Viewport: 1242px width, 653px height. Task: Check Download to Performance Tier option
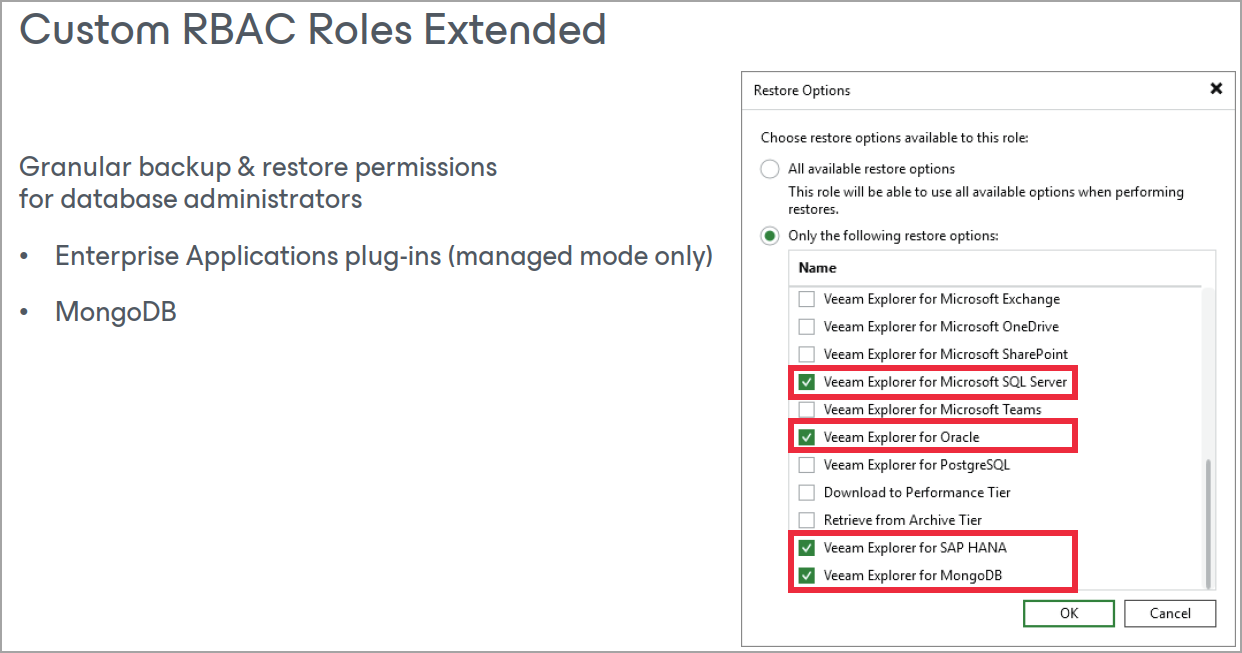pyautogui.click(x=807, y=493)
